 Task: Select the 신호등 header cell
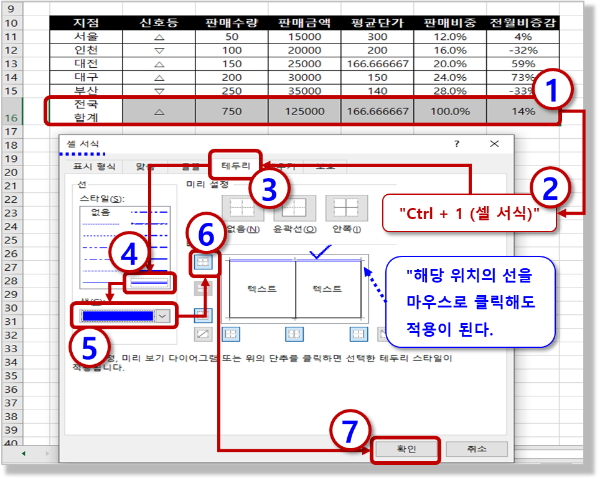pyautogui.click(x=159, y=23)
